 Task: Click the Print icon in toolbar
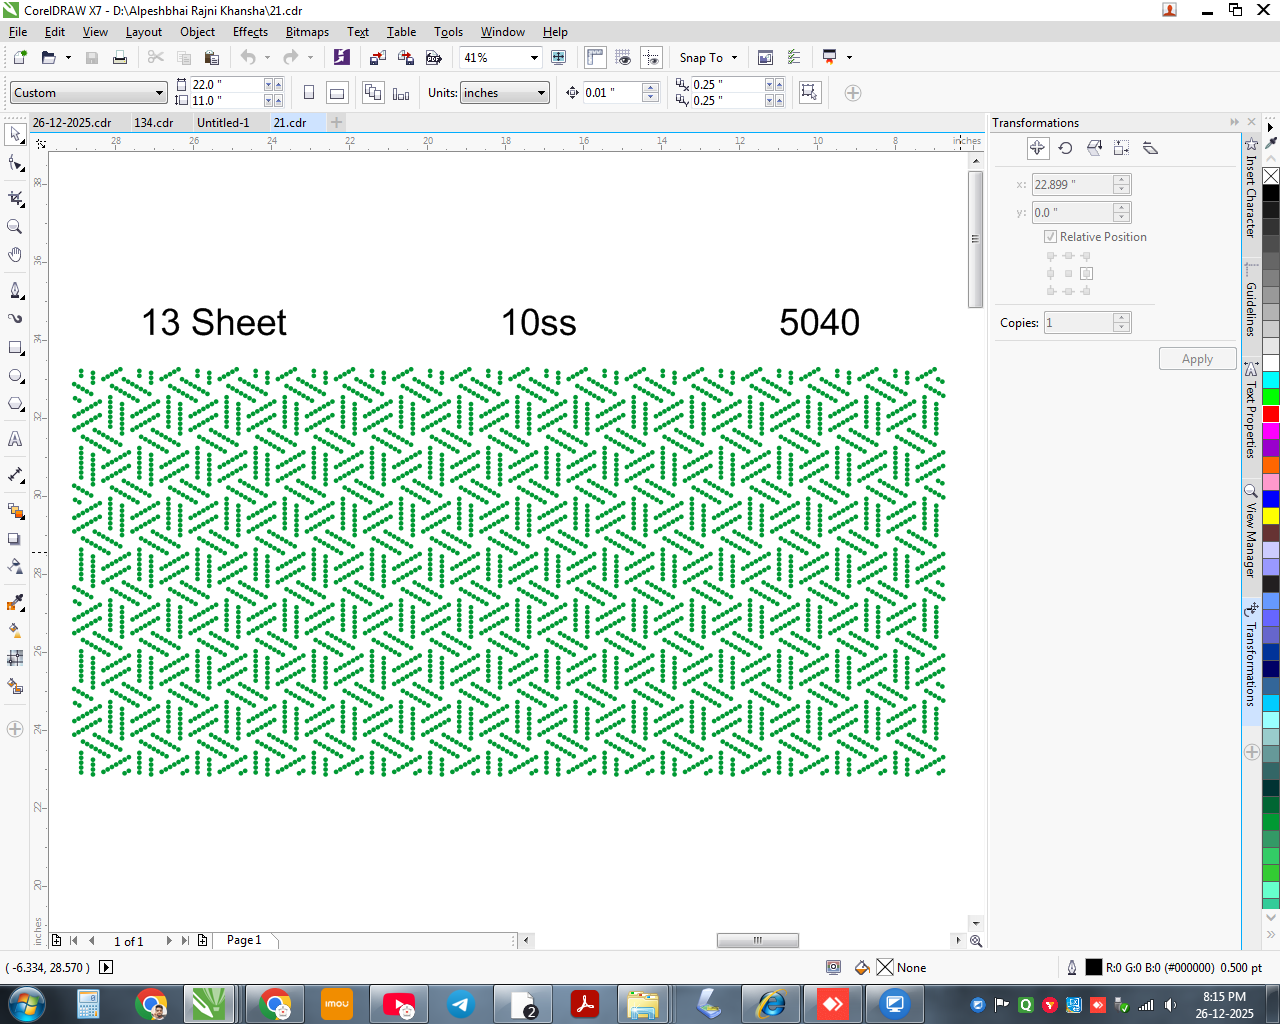click(120, 58)
